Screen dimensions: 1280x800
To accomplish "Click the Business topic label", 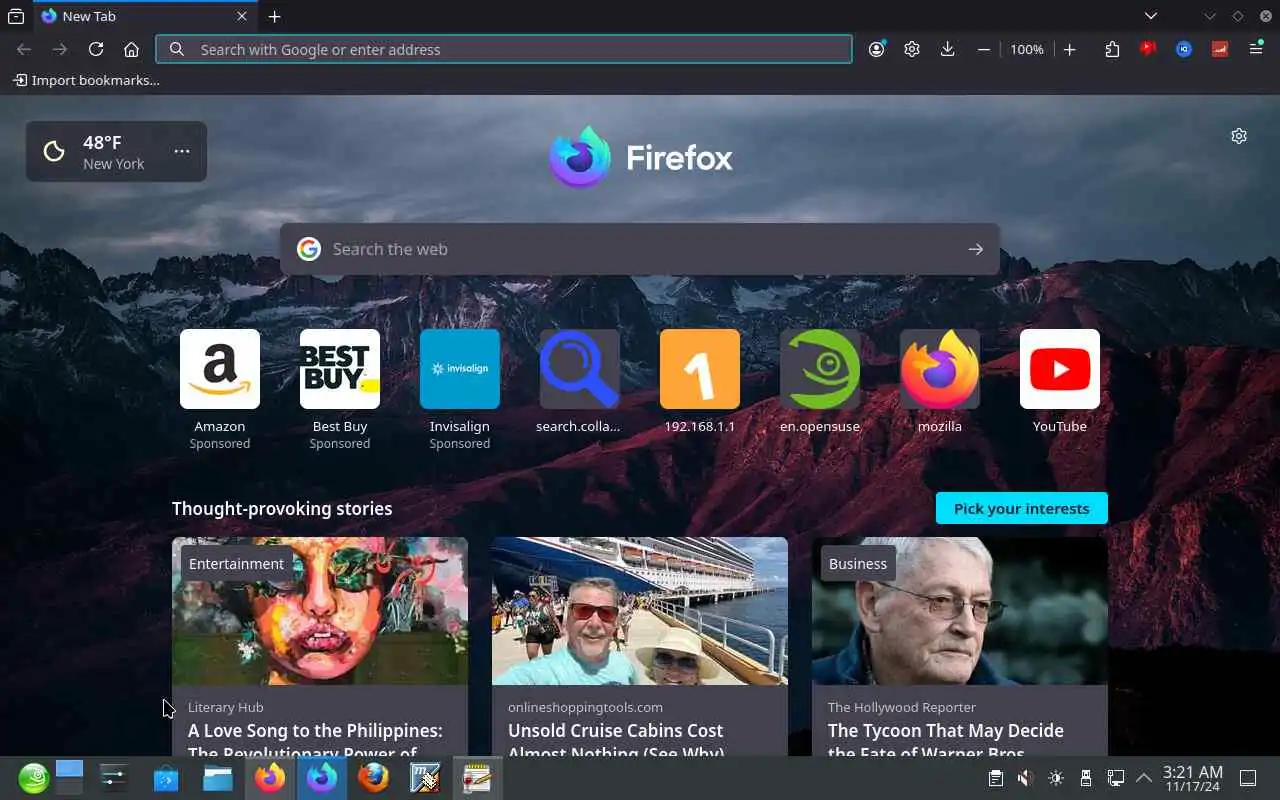I will click(x=858, y=563).
